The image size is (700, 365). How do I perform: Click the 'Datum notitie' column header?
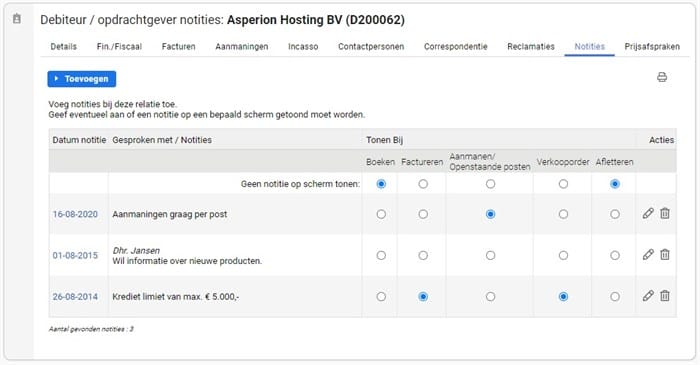click(79, 140)
